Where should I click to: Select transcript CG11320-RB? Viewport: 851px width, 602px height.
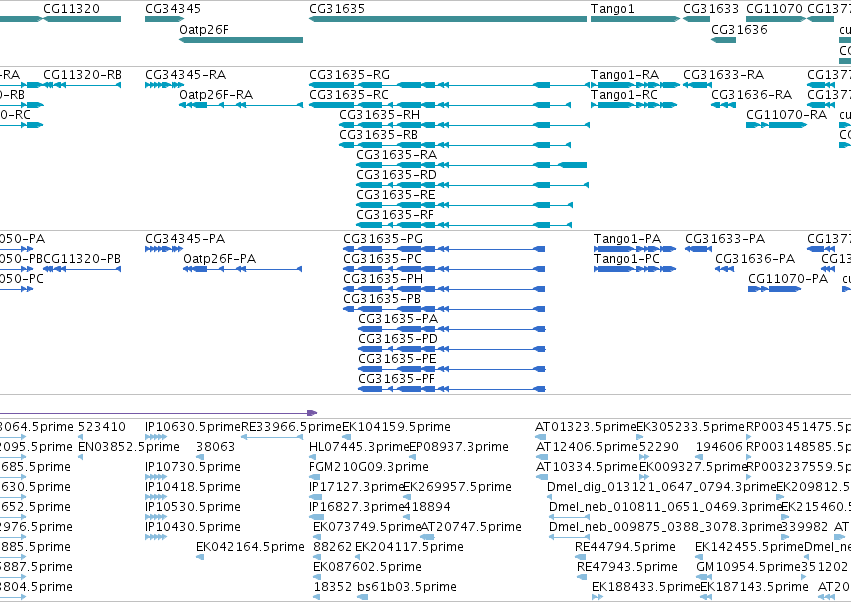(x=82, y=85)
